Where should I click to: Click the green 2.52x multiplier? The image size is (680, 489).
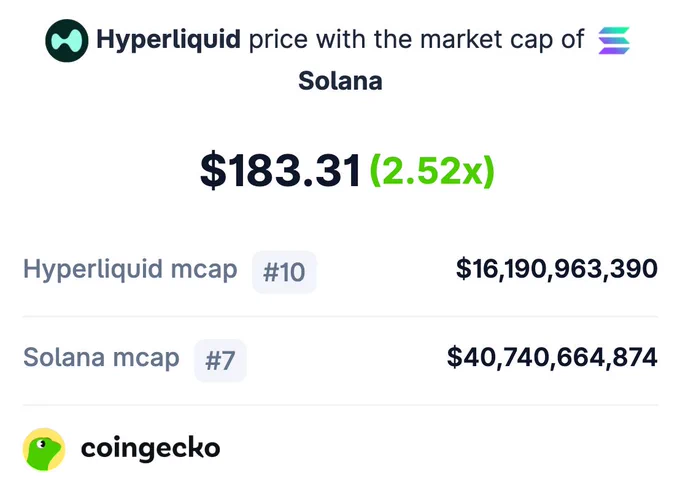tap(432, 171)
